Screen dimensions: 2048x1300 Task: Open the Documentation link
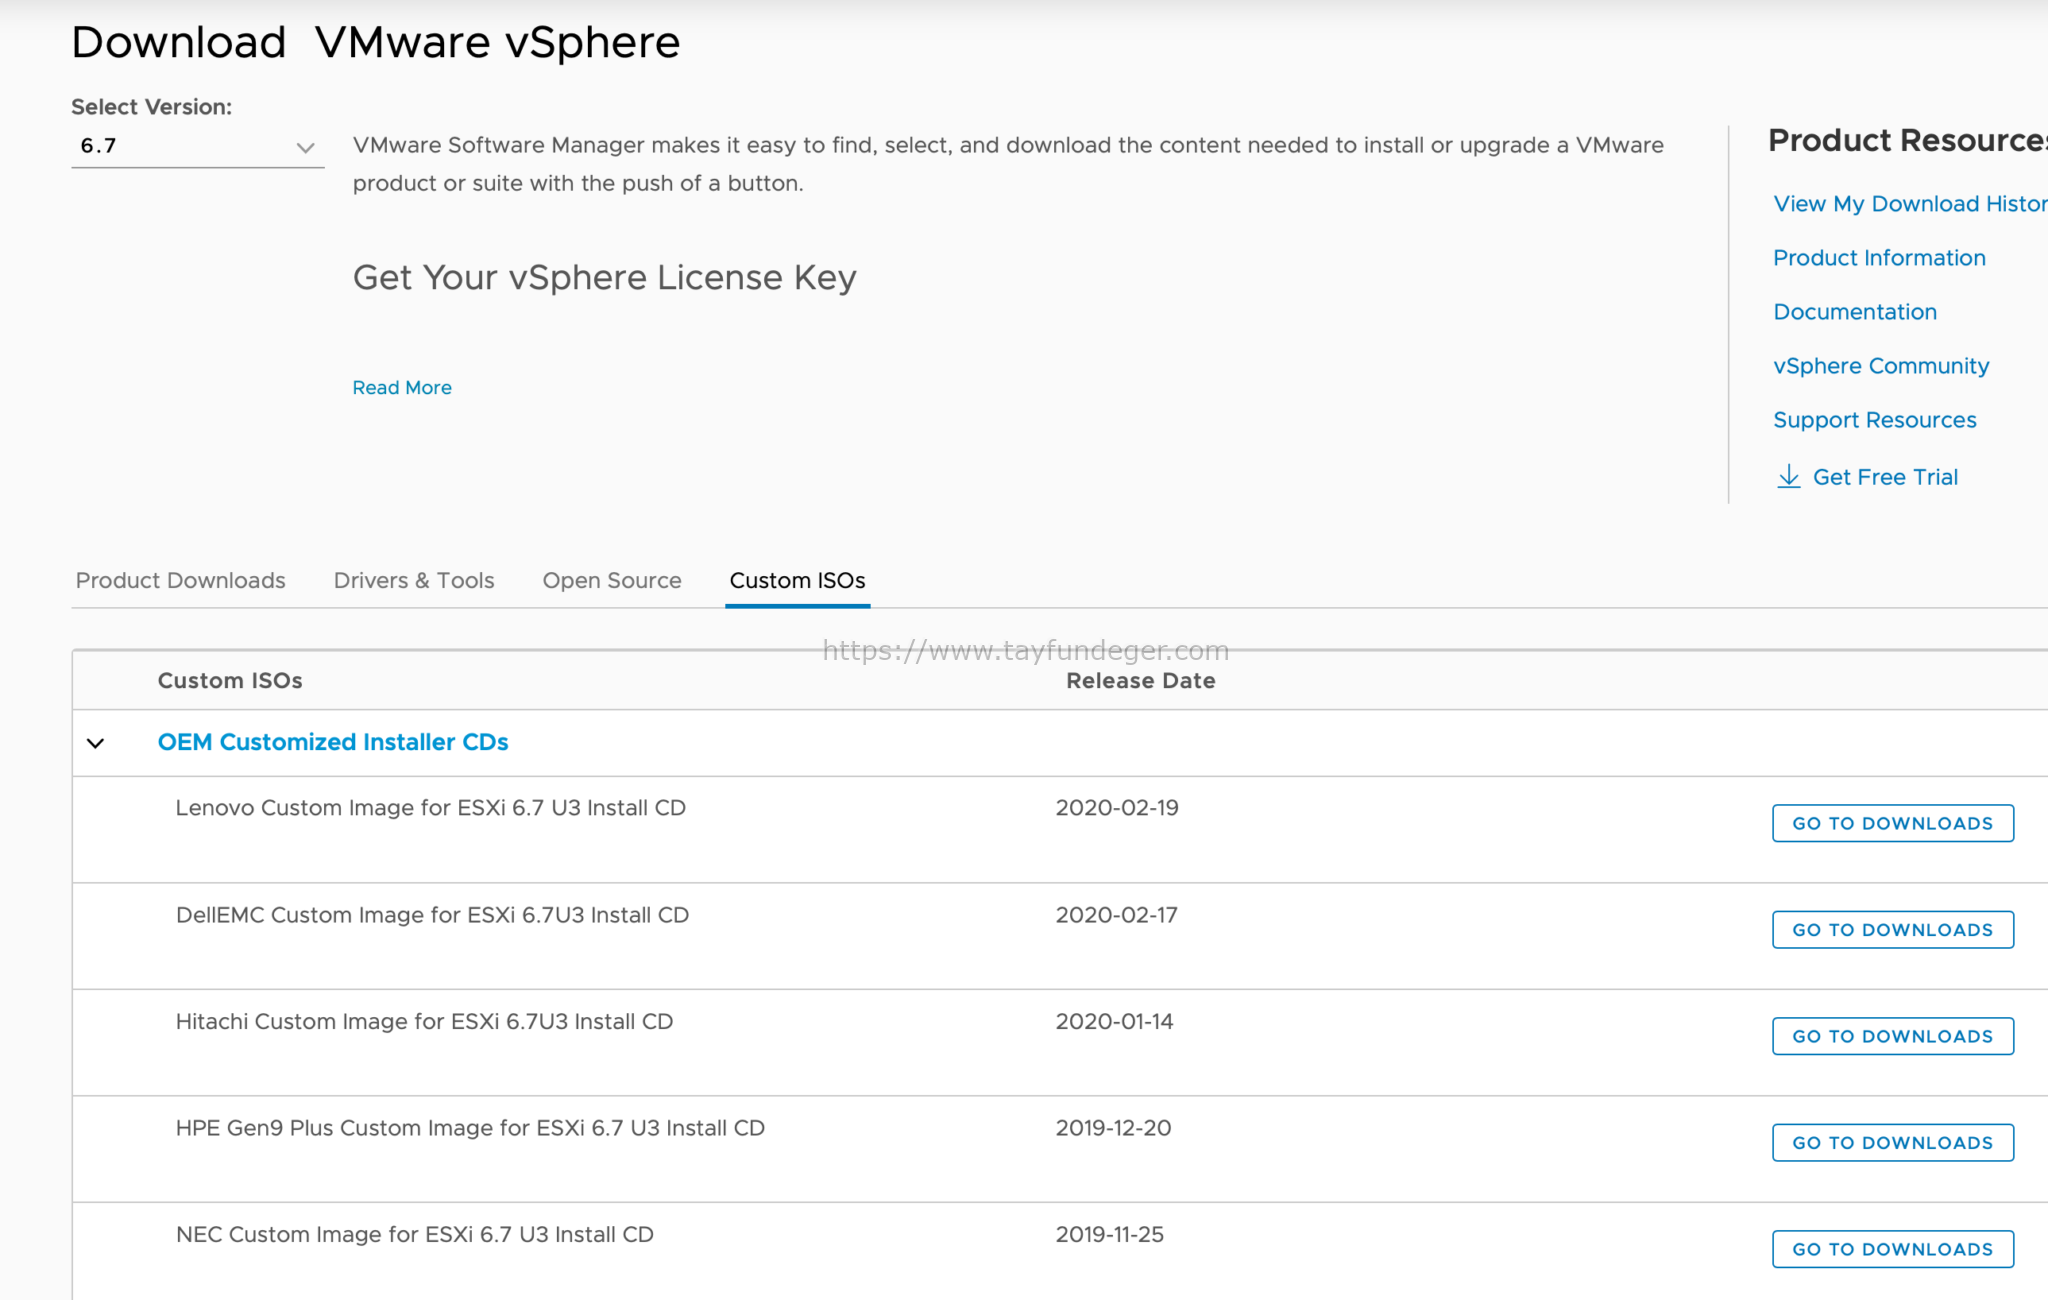point(1854,311)
